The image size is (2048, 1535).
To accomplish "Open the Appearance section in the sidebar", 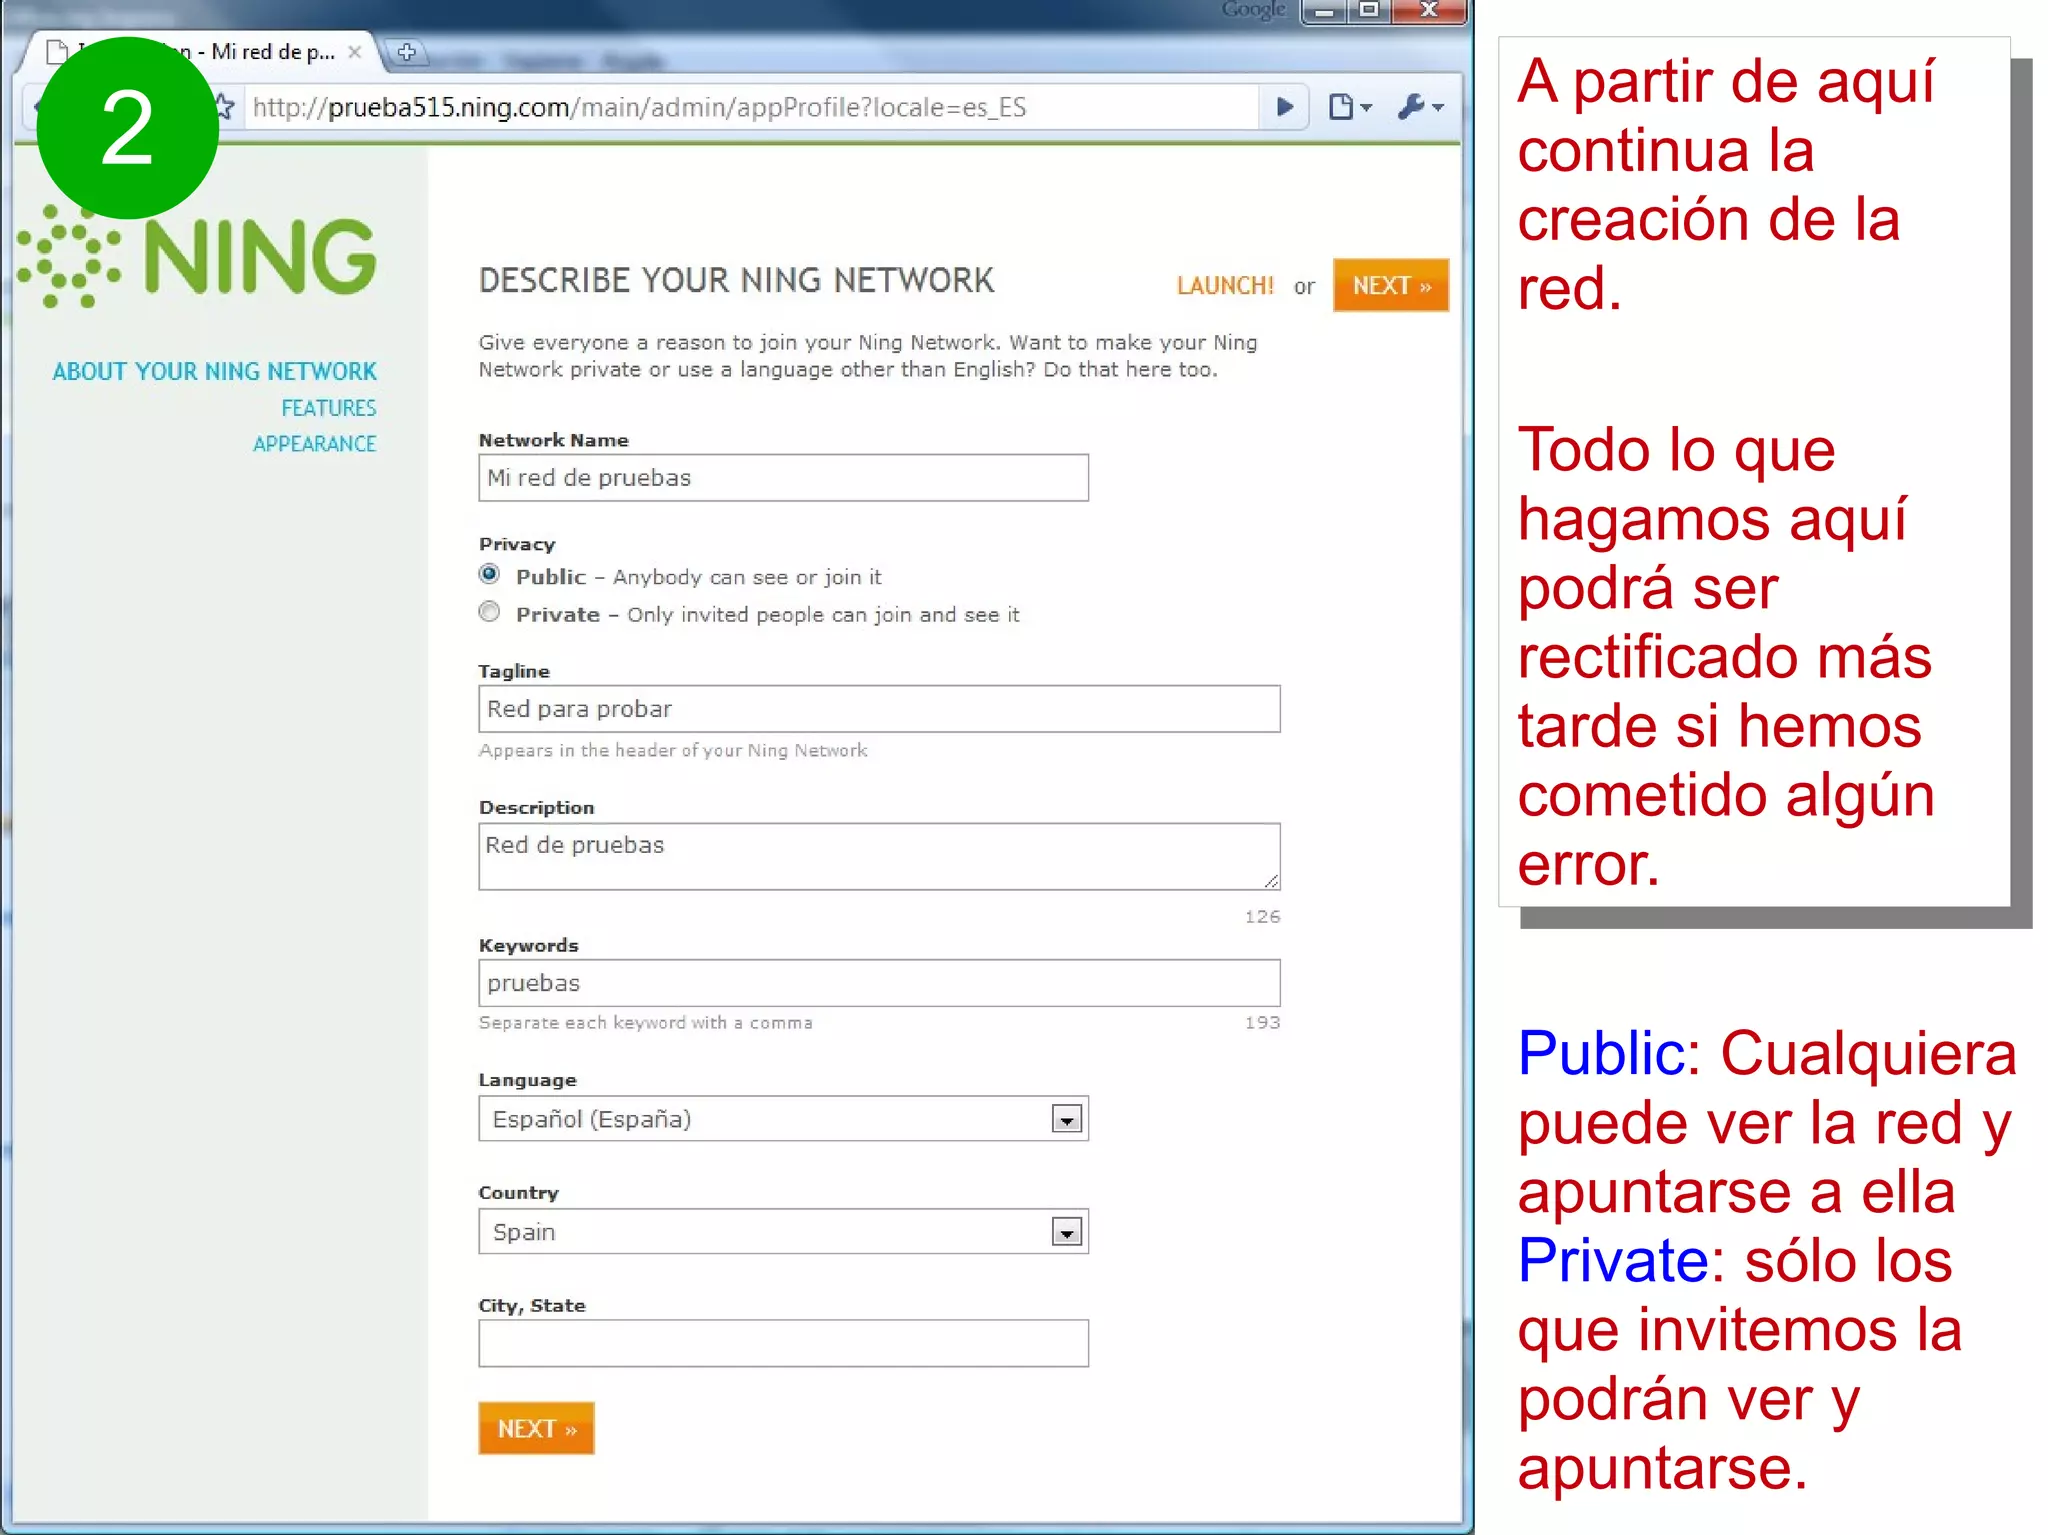I will pyautogui.click(x=314, y=444).
